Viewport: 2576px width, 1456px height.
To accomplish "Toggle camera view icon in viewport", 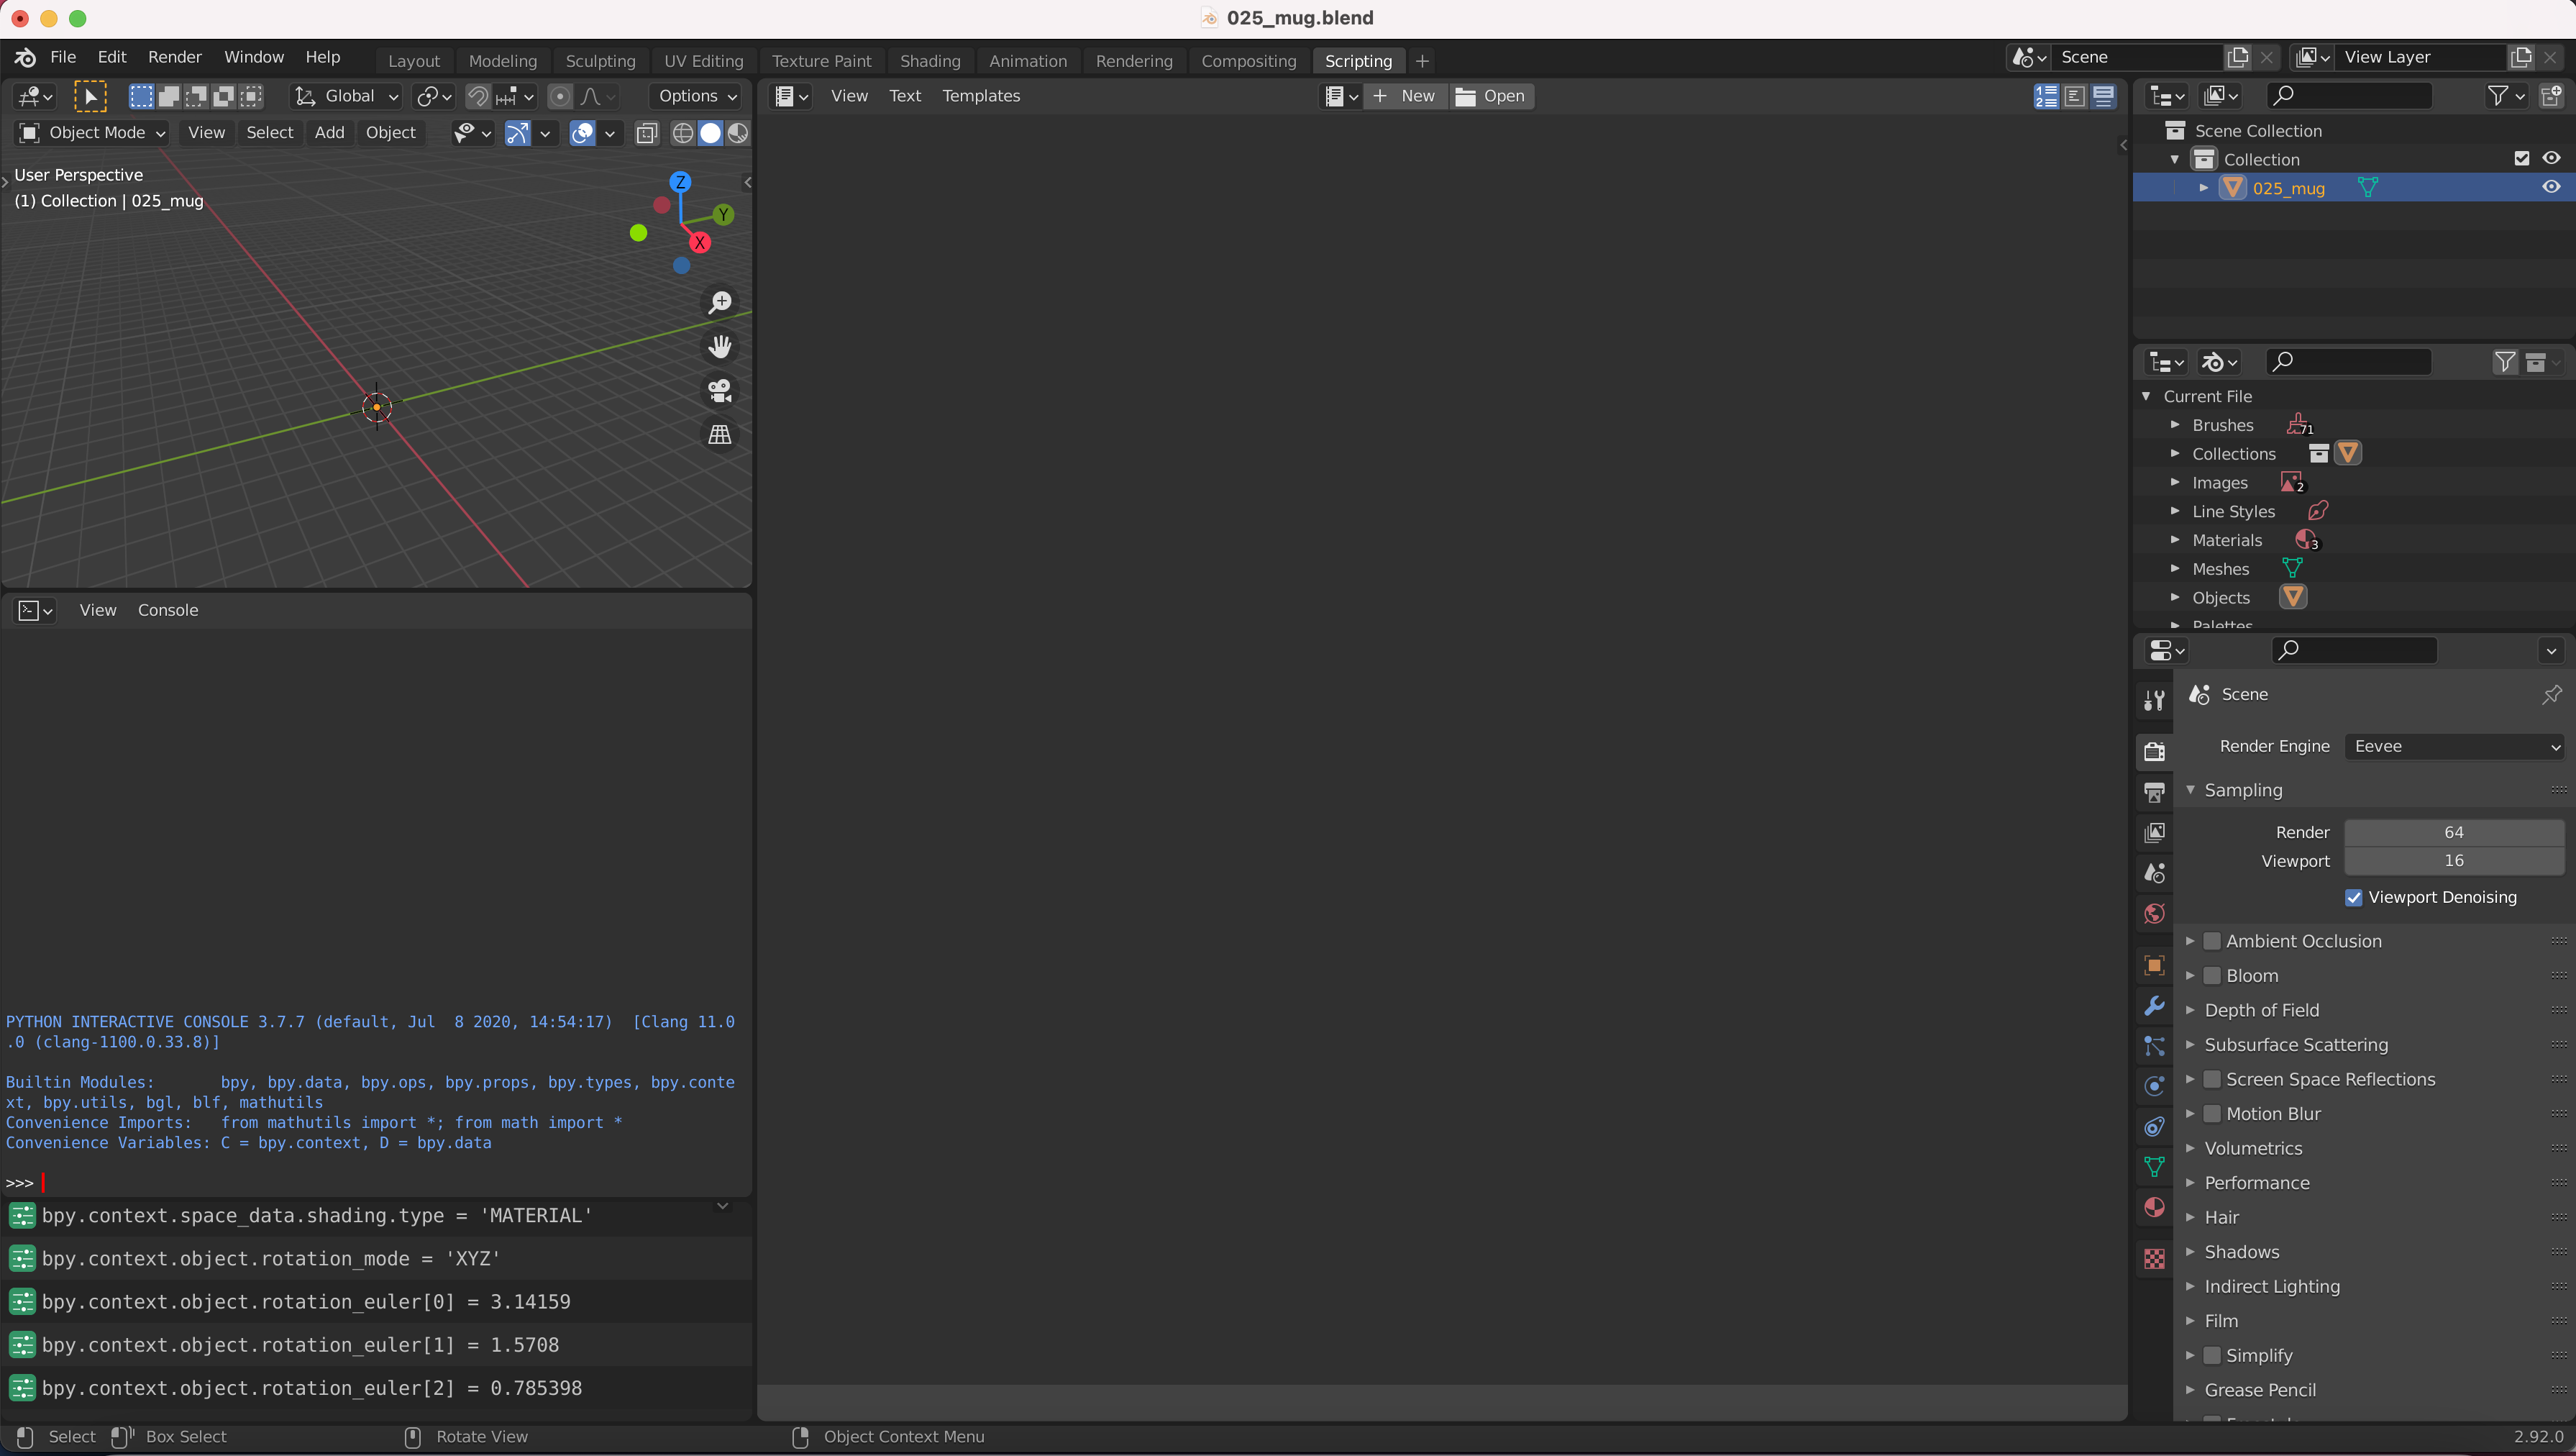I will (x=720, y=390).
